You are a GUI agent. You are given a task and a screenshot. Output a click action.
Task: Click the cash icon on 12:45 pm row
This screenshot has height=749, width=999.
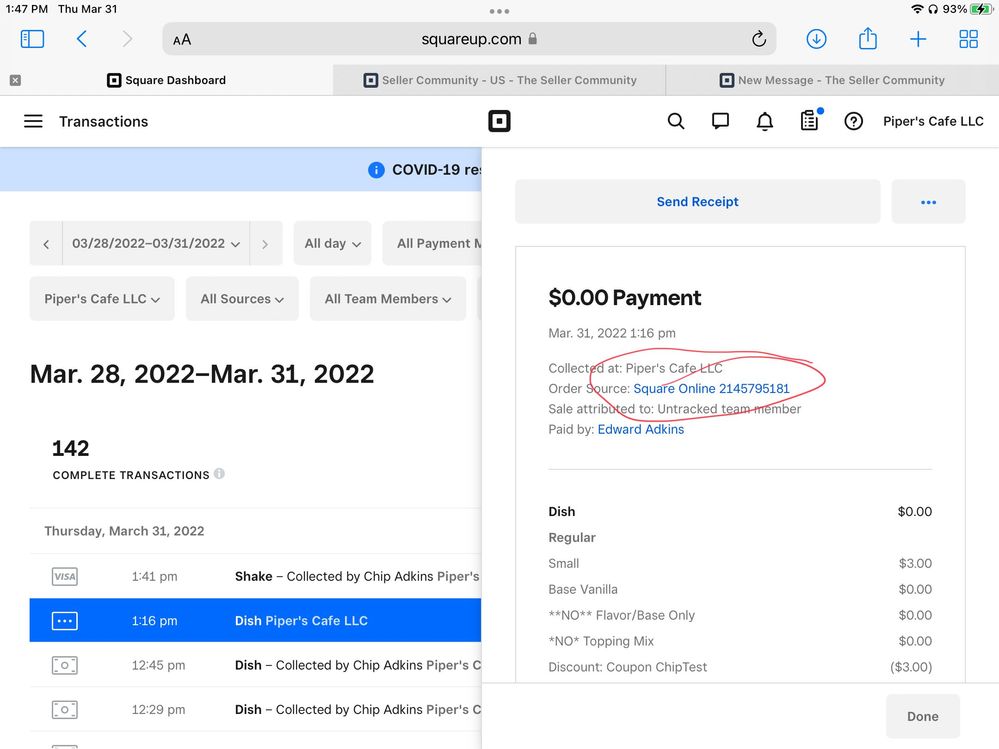(x=64, y=665)
